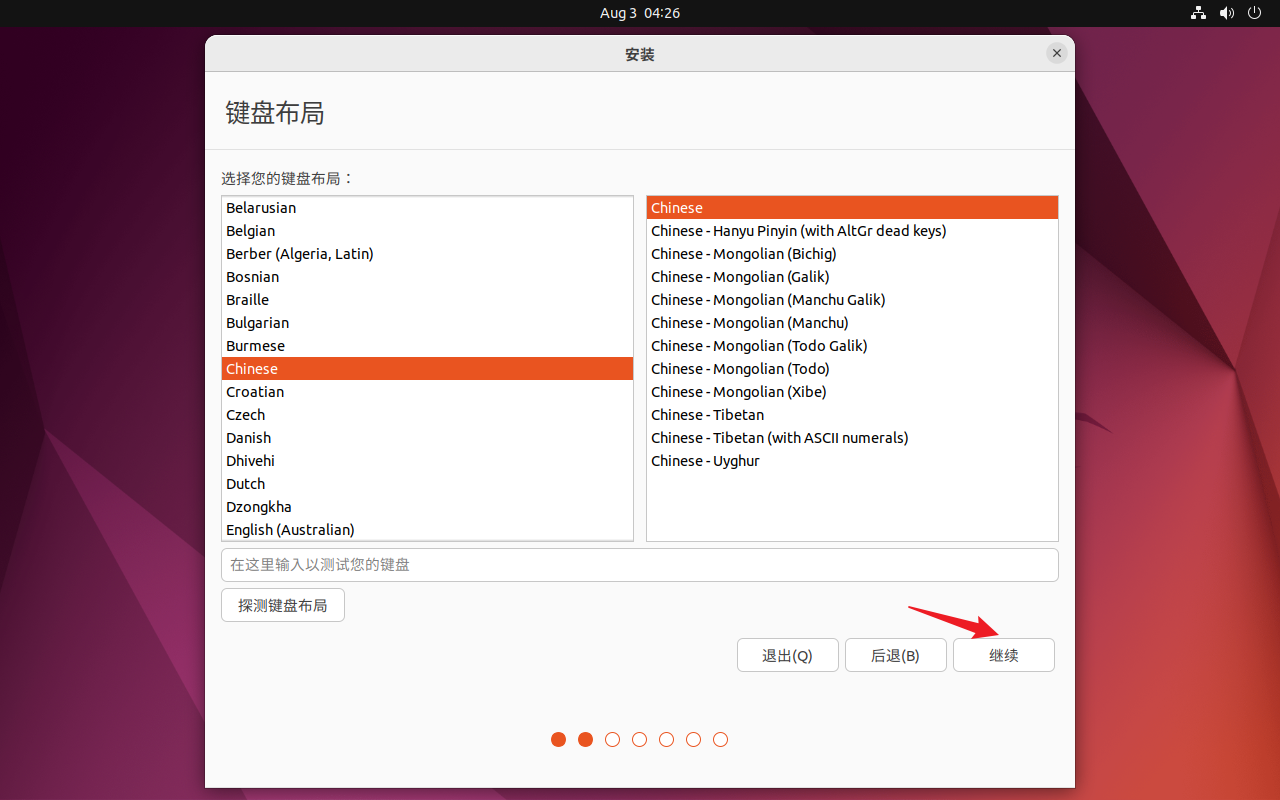This screenshot has height=800, width=1280.
Task: Choose Chinese - Uyghur variant
Action: pos(705,461)
